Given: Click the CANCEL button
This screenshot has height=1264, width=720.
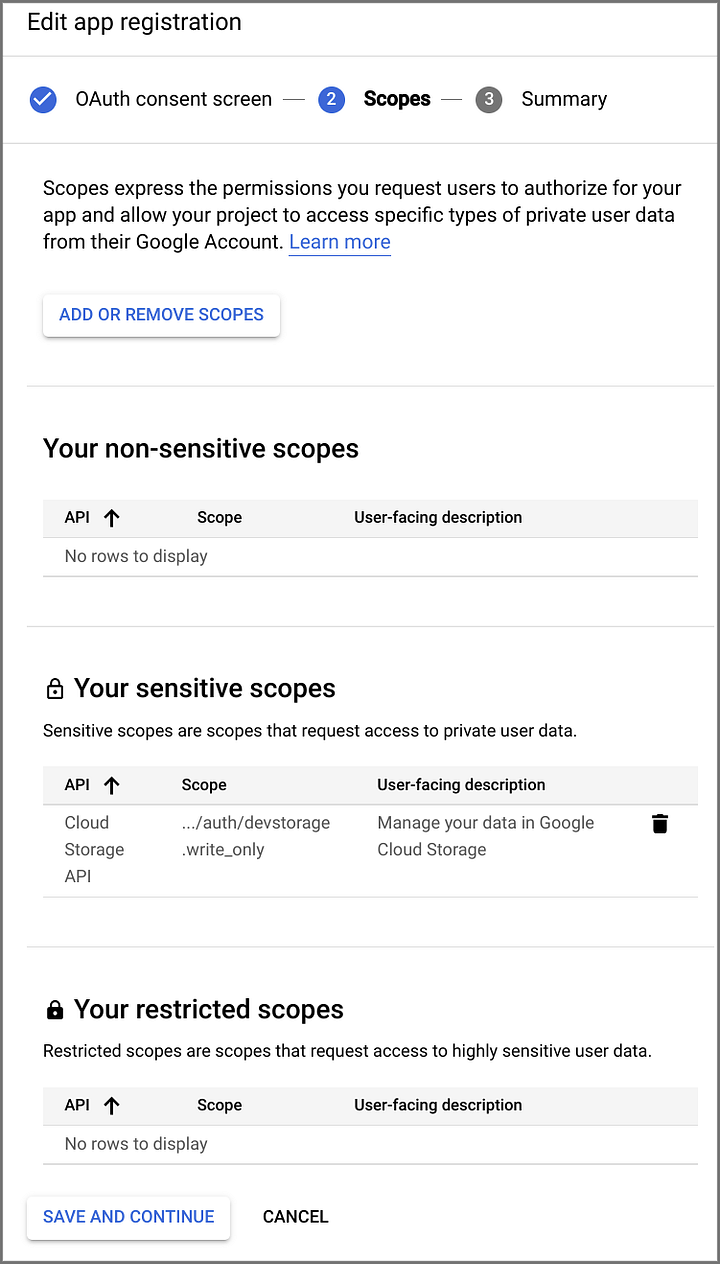Looking at the screenshot, I should 295,1217.
